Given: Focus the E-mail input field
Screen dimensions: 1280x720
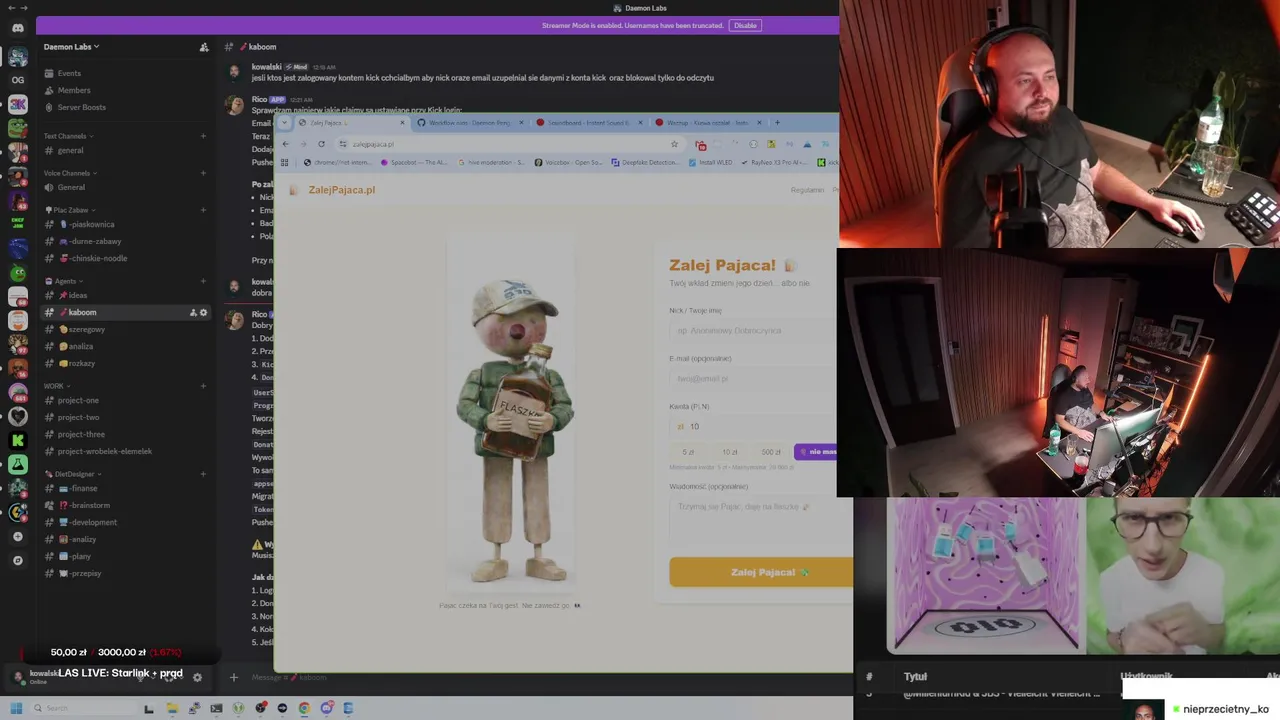Looking at the screenshot, I should [x=755, y=379].
